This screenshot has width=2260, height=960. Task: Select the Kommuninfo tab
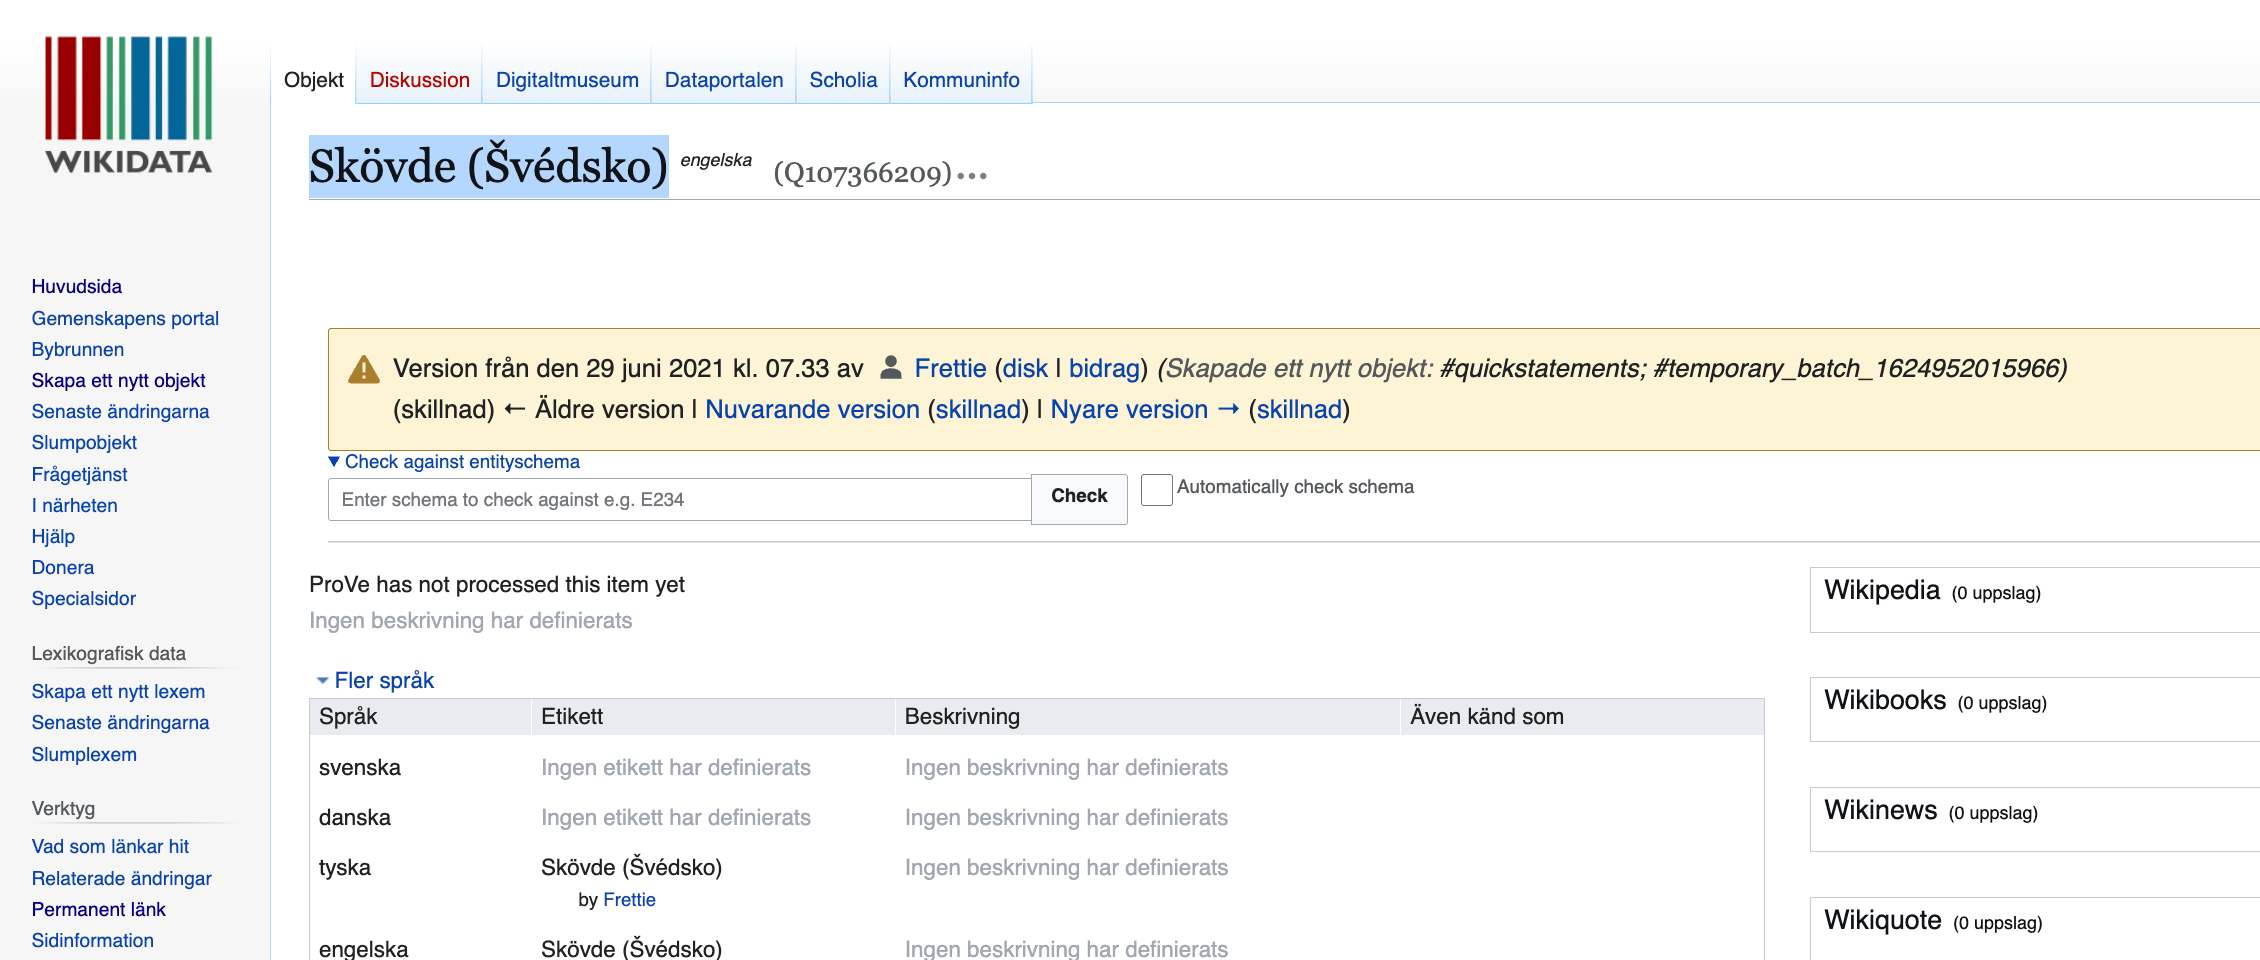961,80
